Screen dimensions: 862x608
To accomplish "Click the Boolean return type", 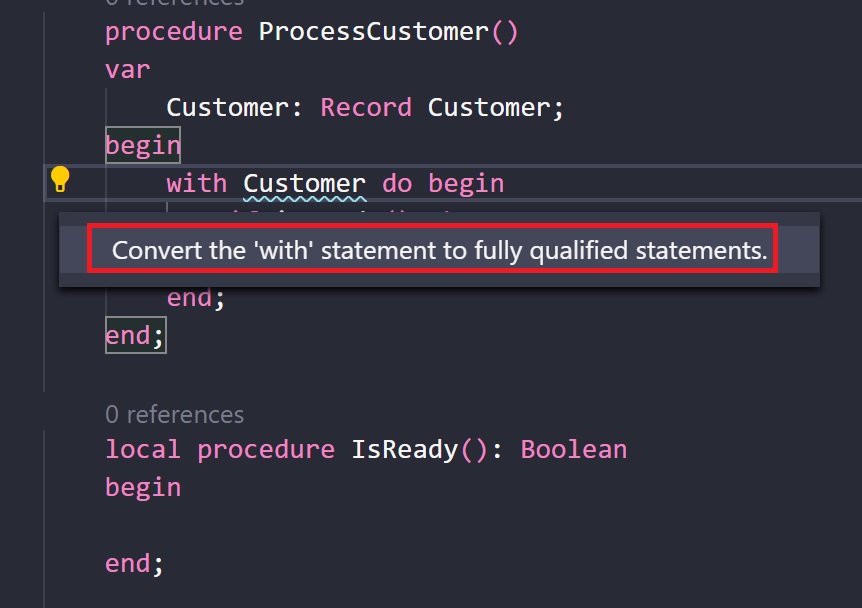I will [573, 449].
